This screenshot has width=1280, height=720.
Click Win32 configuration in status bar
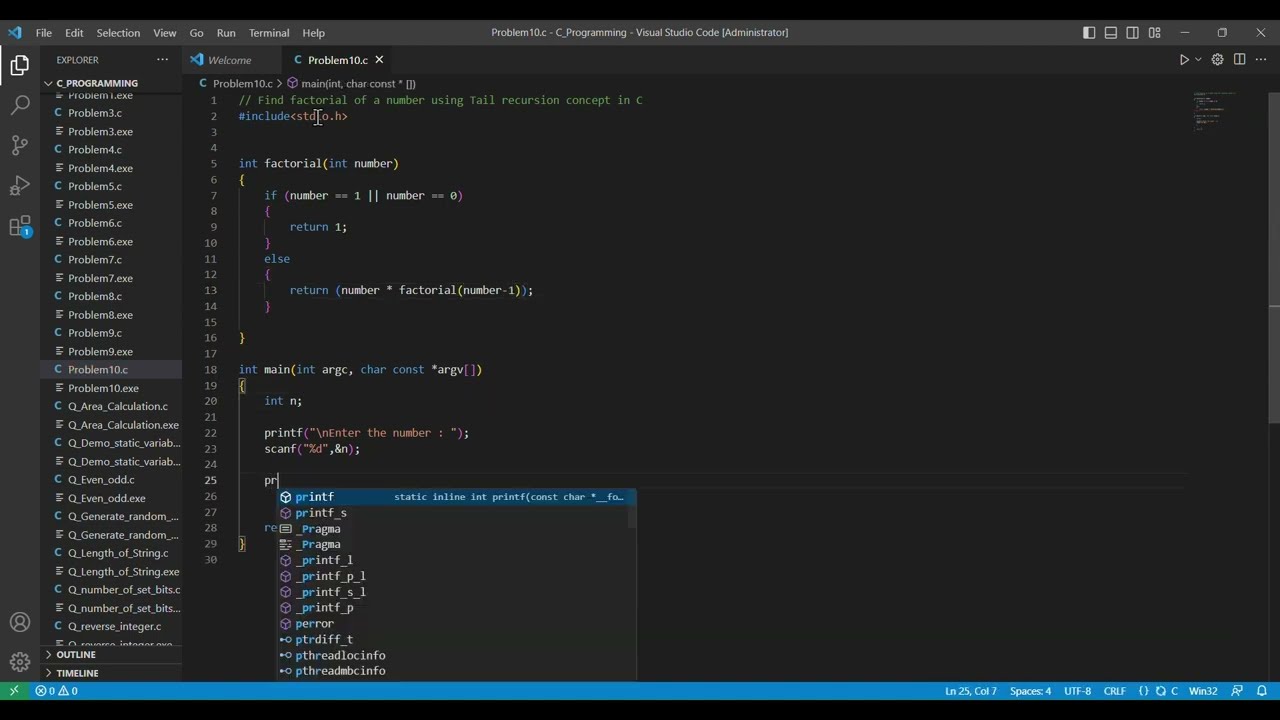click(x=1203, y=691)
